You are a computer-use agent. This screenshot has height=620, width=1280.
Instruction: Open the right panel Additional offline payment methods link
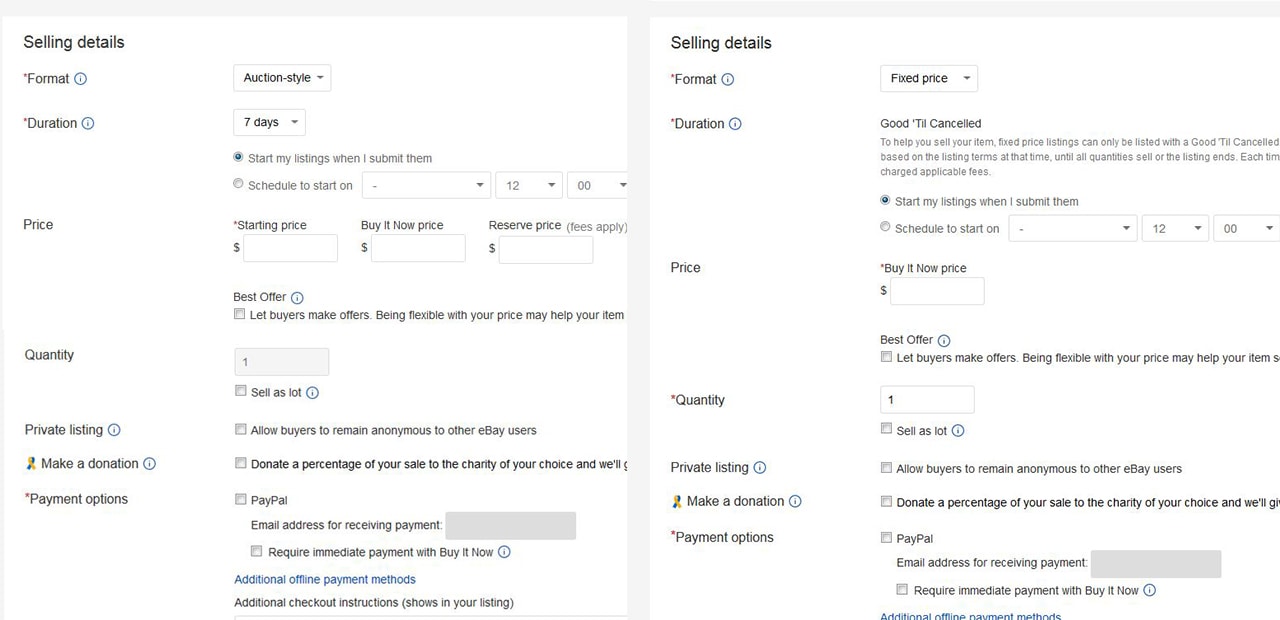(x=970, y=616)
